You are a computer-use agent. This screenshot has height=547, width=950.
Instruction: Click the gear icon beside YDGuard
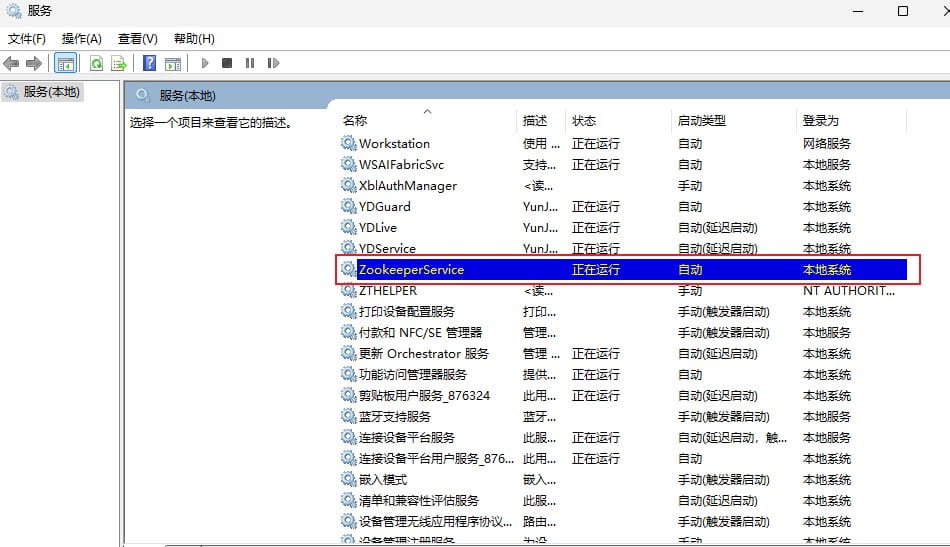348,206
